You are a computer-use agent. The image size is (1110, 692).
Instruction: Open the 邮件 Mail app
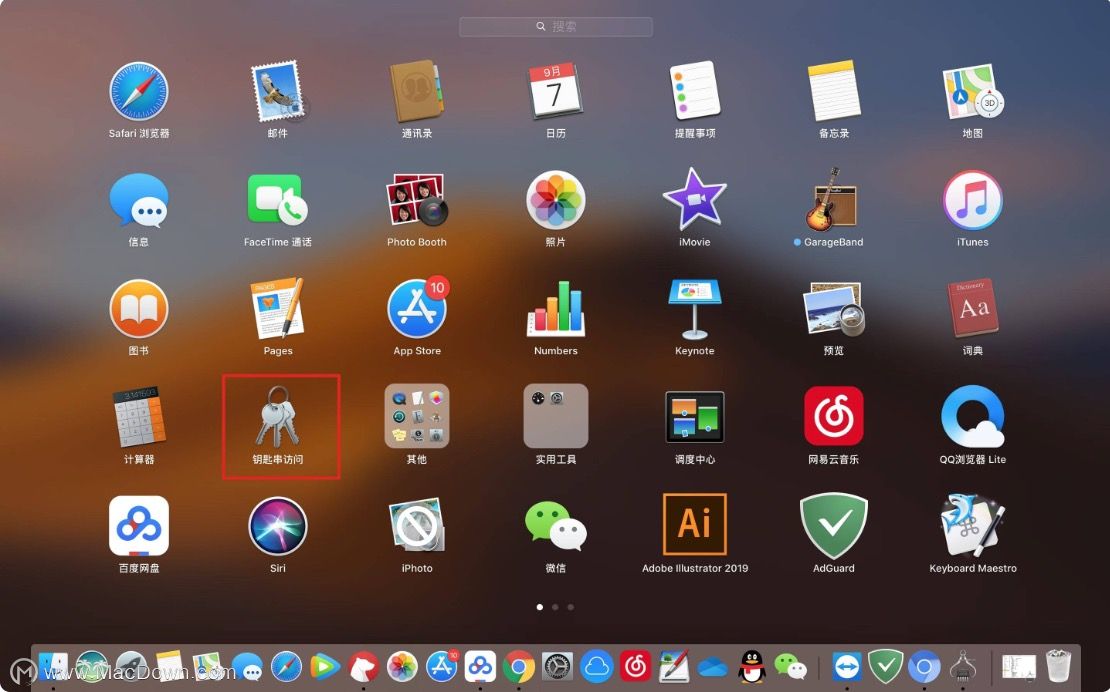click(278, 91)
